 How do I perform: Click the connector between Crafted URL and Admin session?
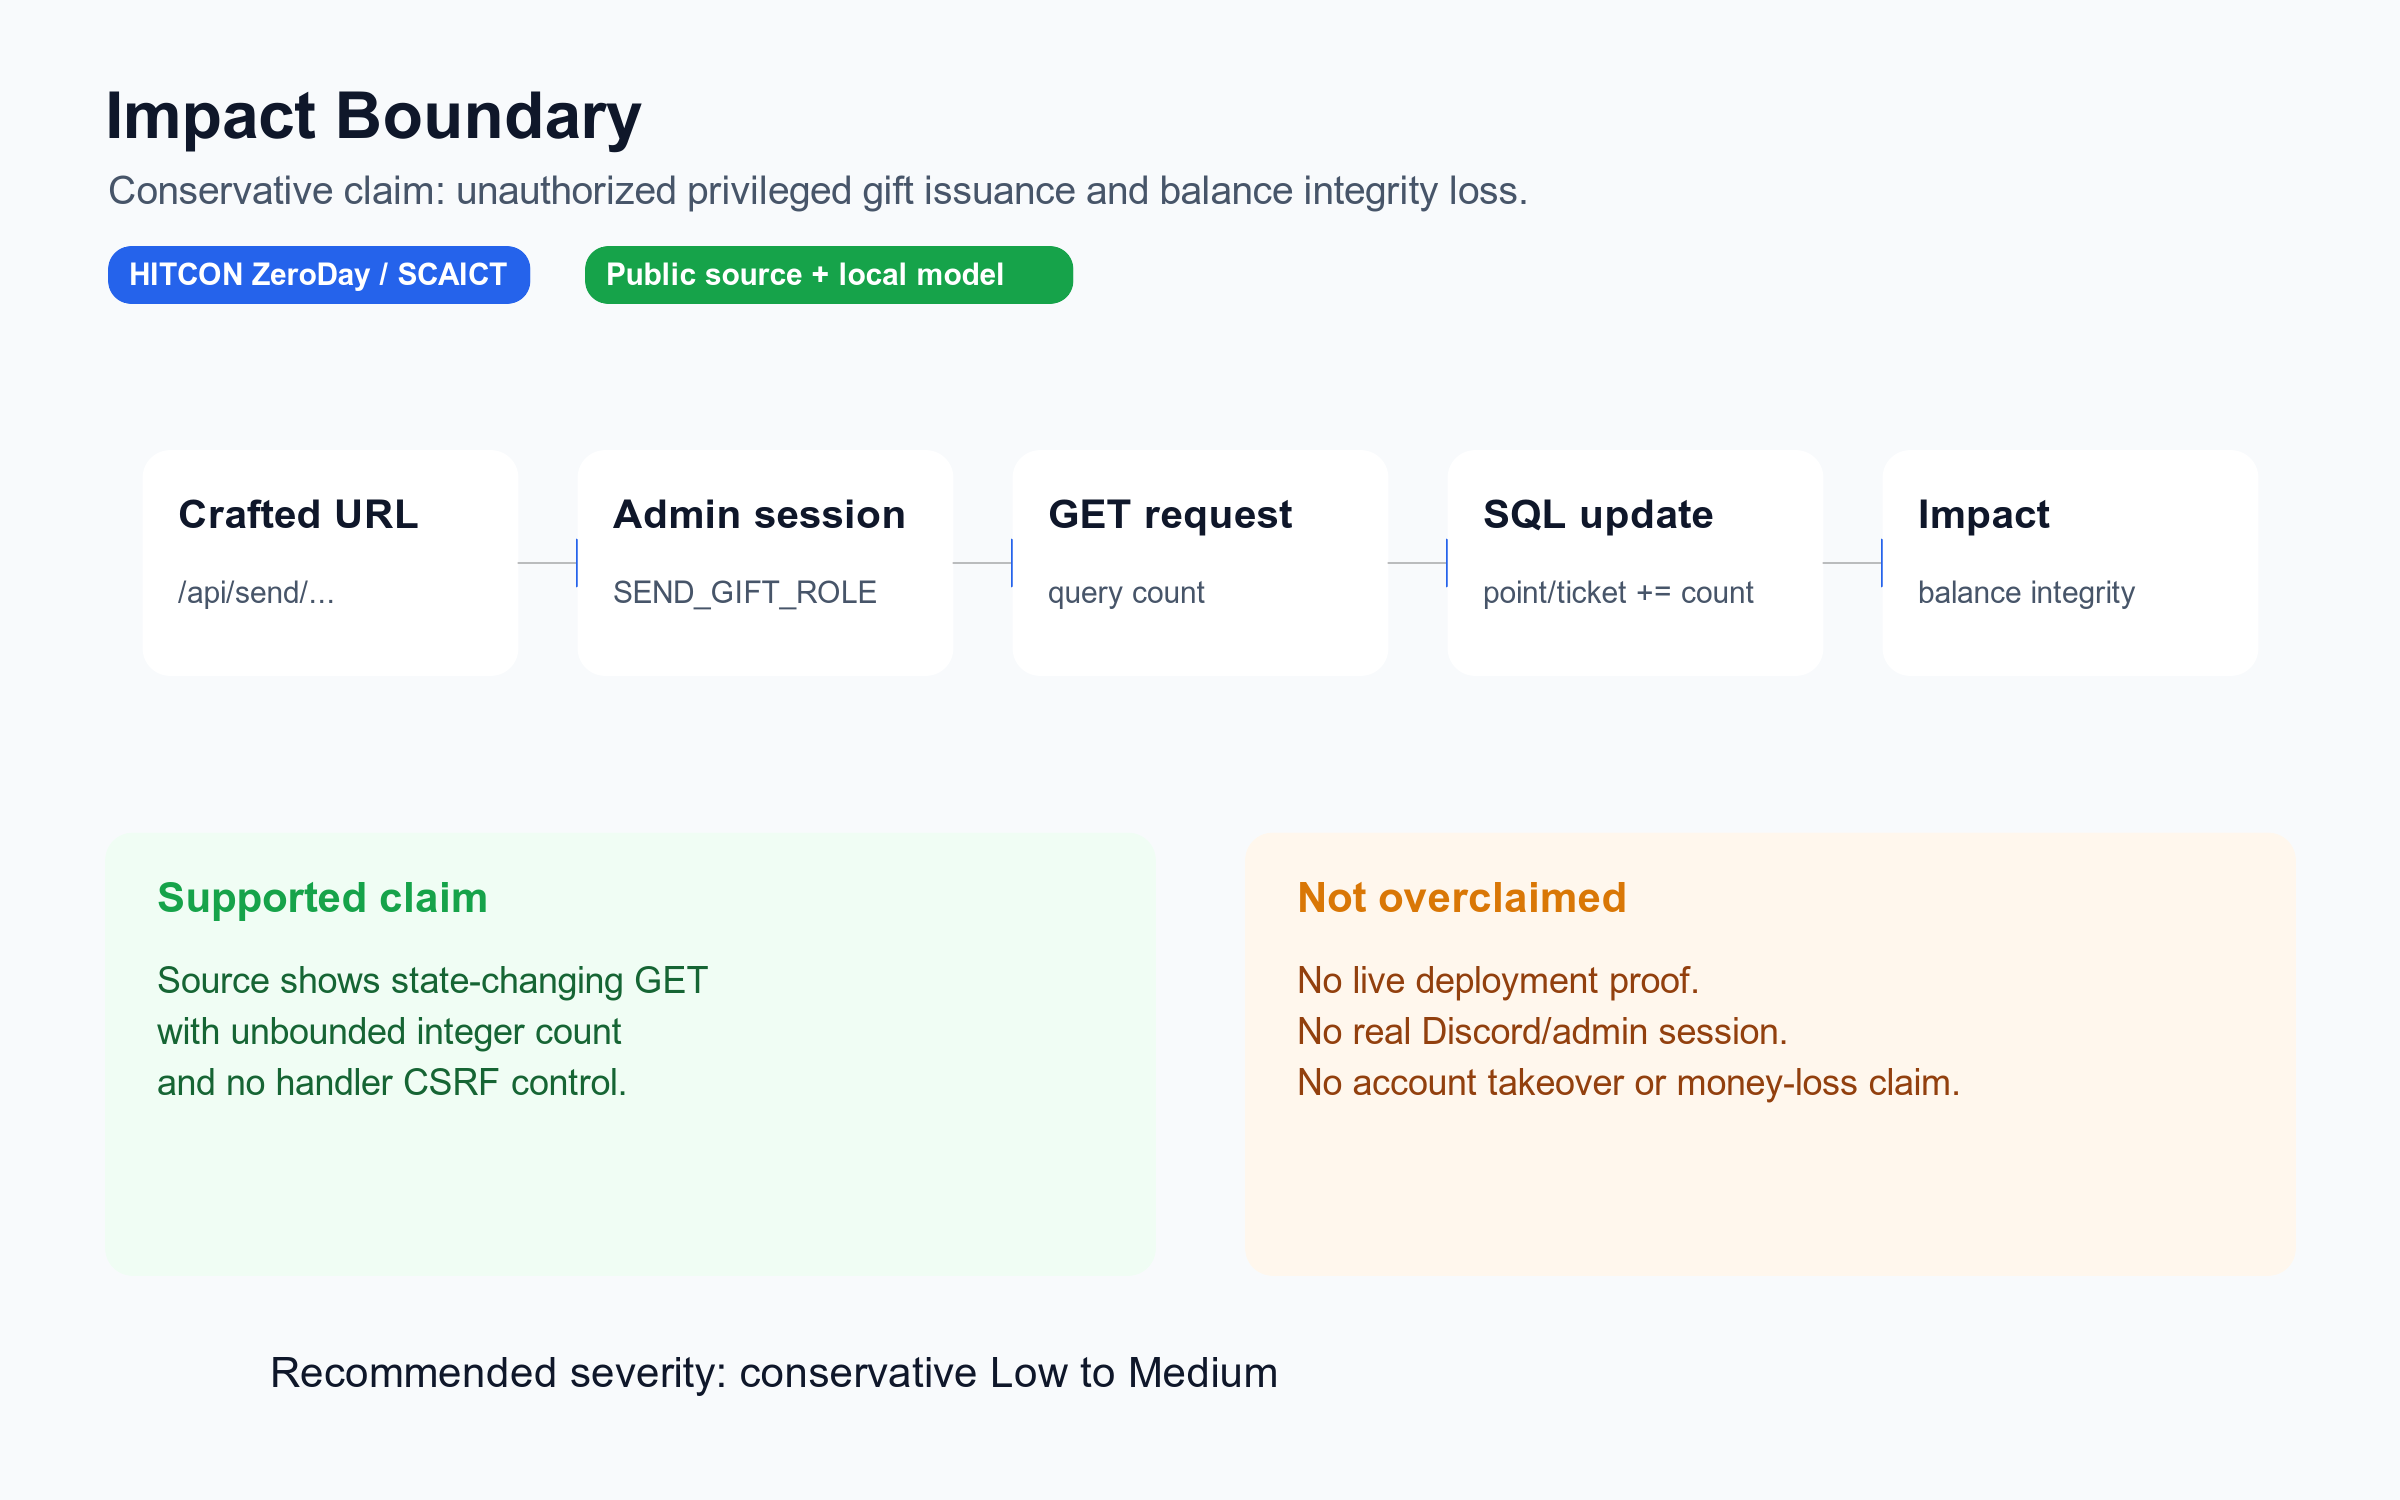pos(548,563)
